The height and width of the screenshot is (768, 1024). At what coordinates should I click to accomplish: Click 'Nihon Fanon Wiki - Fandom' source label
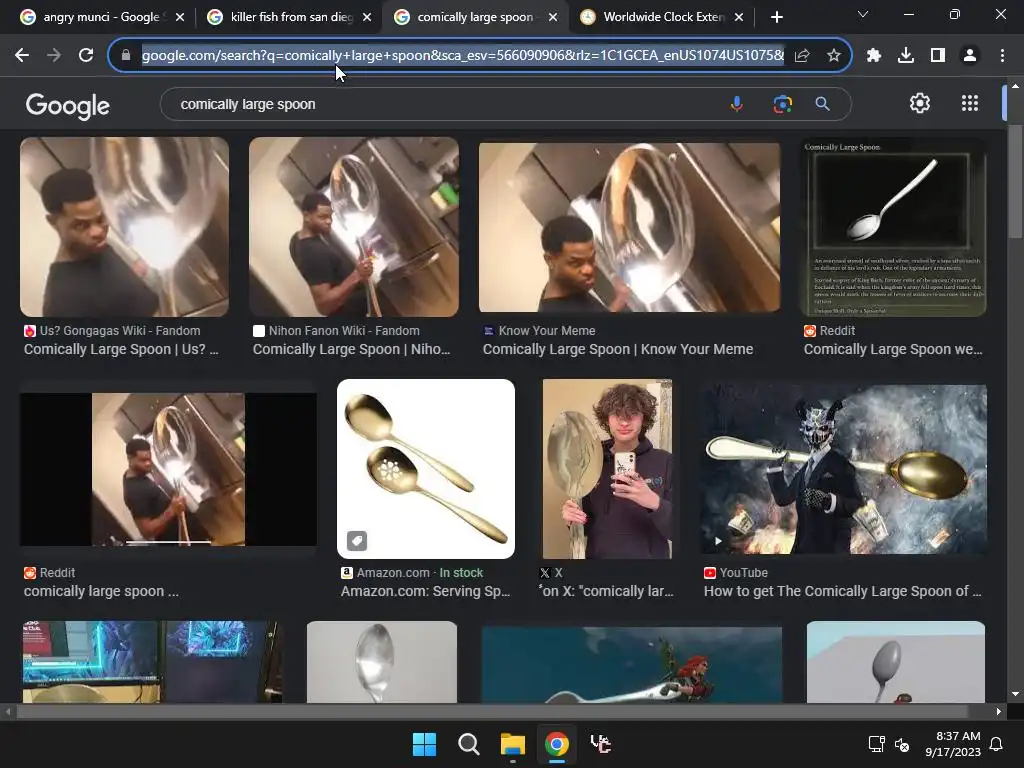point(344,331)
